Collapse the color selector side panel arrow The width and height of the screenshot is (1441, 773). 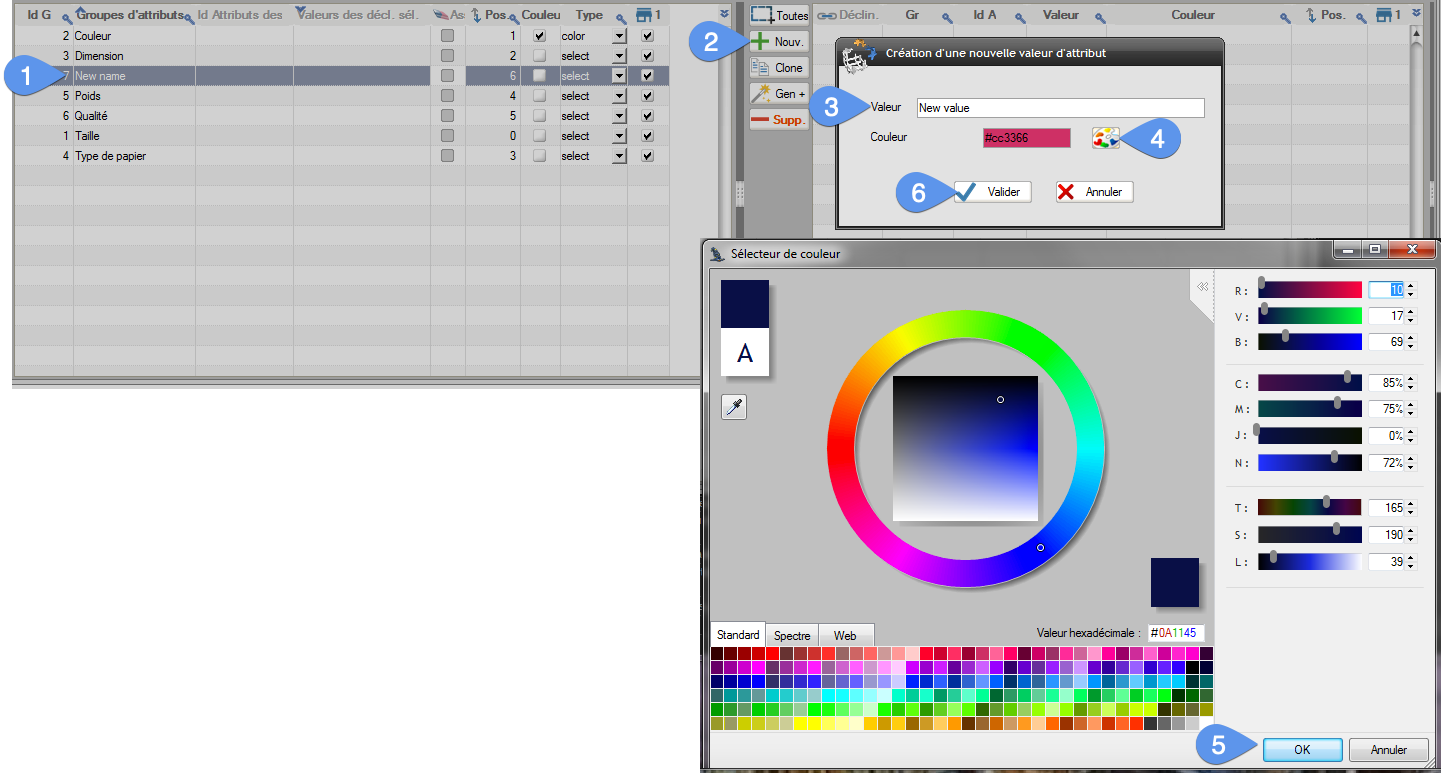pos(1200,287)
